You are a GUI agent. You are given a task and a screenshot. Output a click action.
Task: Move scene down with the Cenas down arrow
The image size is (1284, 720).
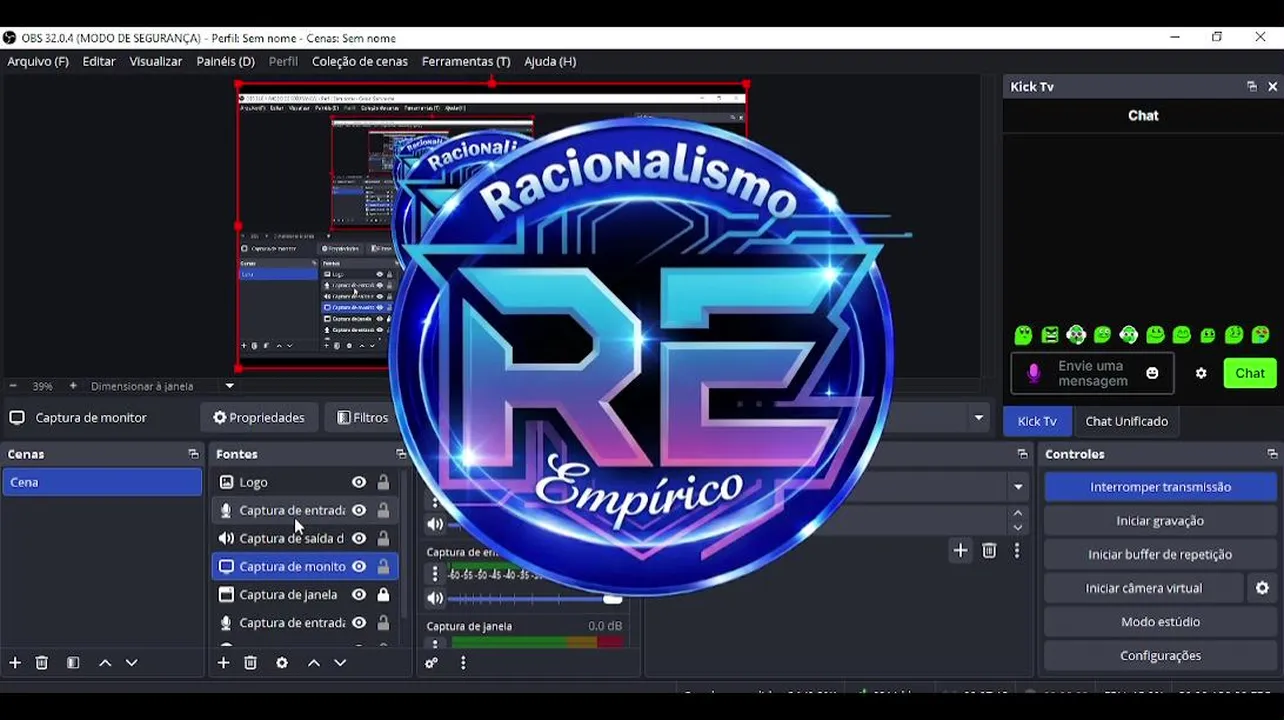[131, 663]
